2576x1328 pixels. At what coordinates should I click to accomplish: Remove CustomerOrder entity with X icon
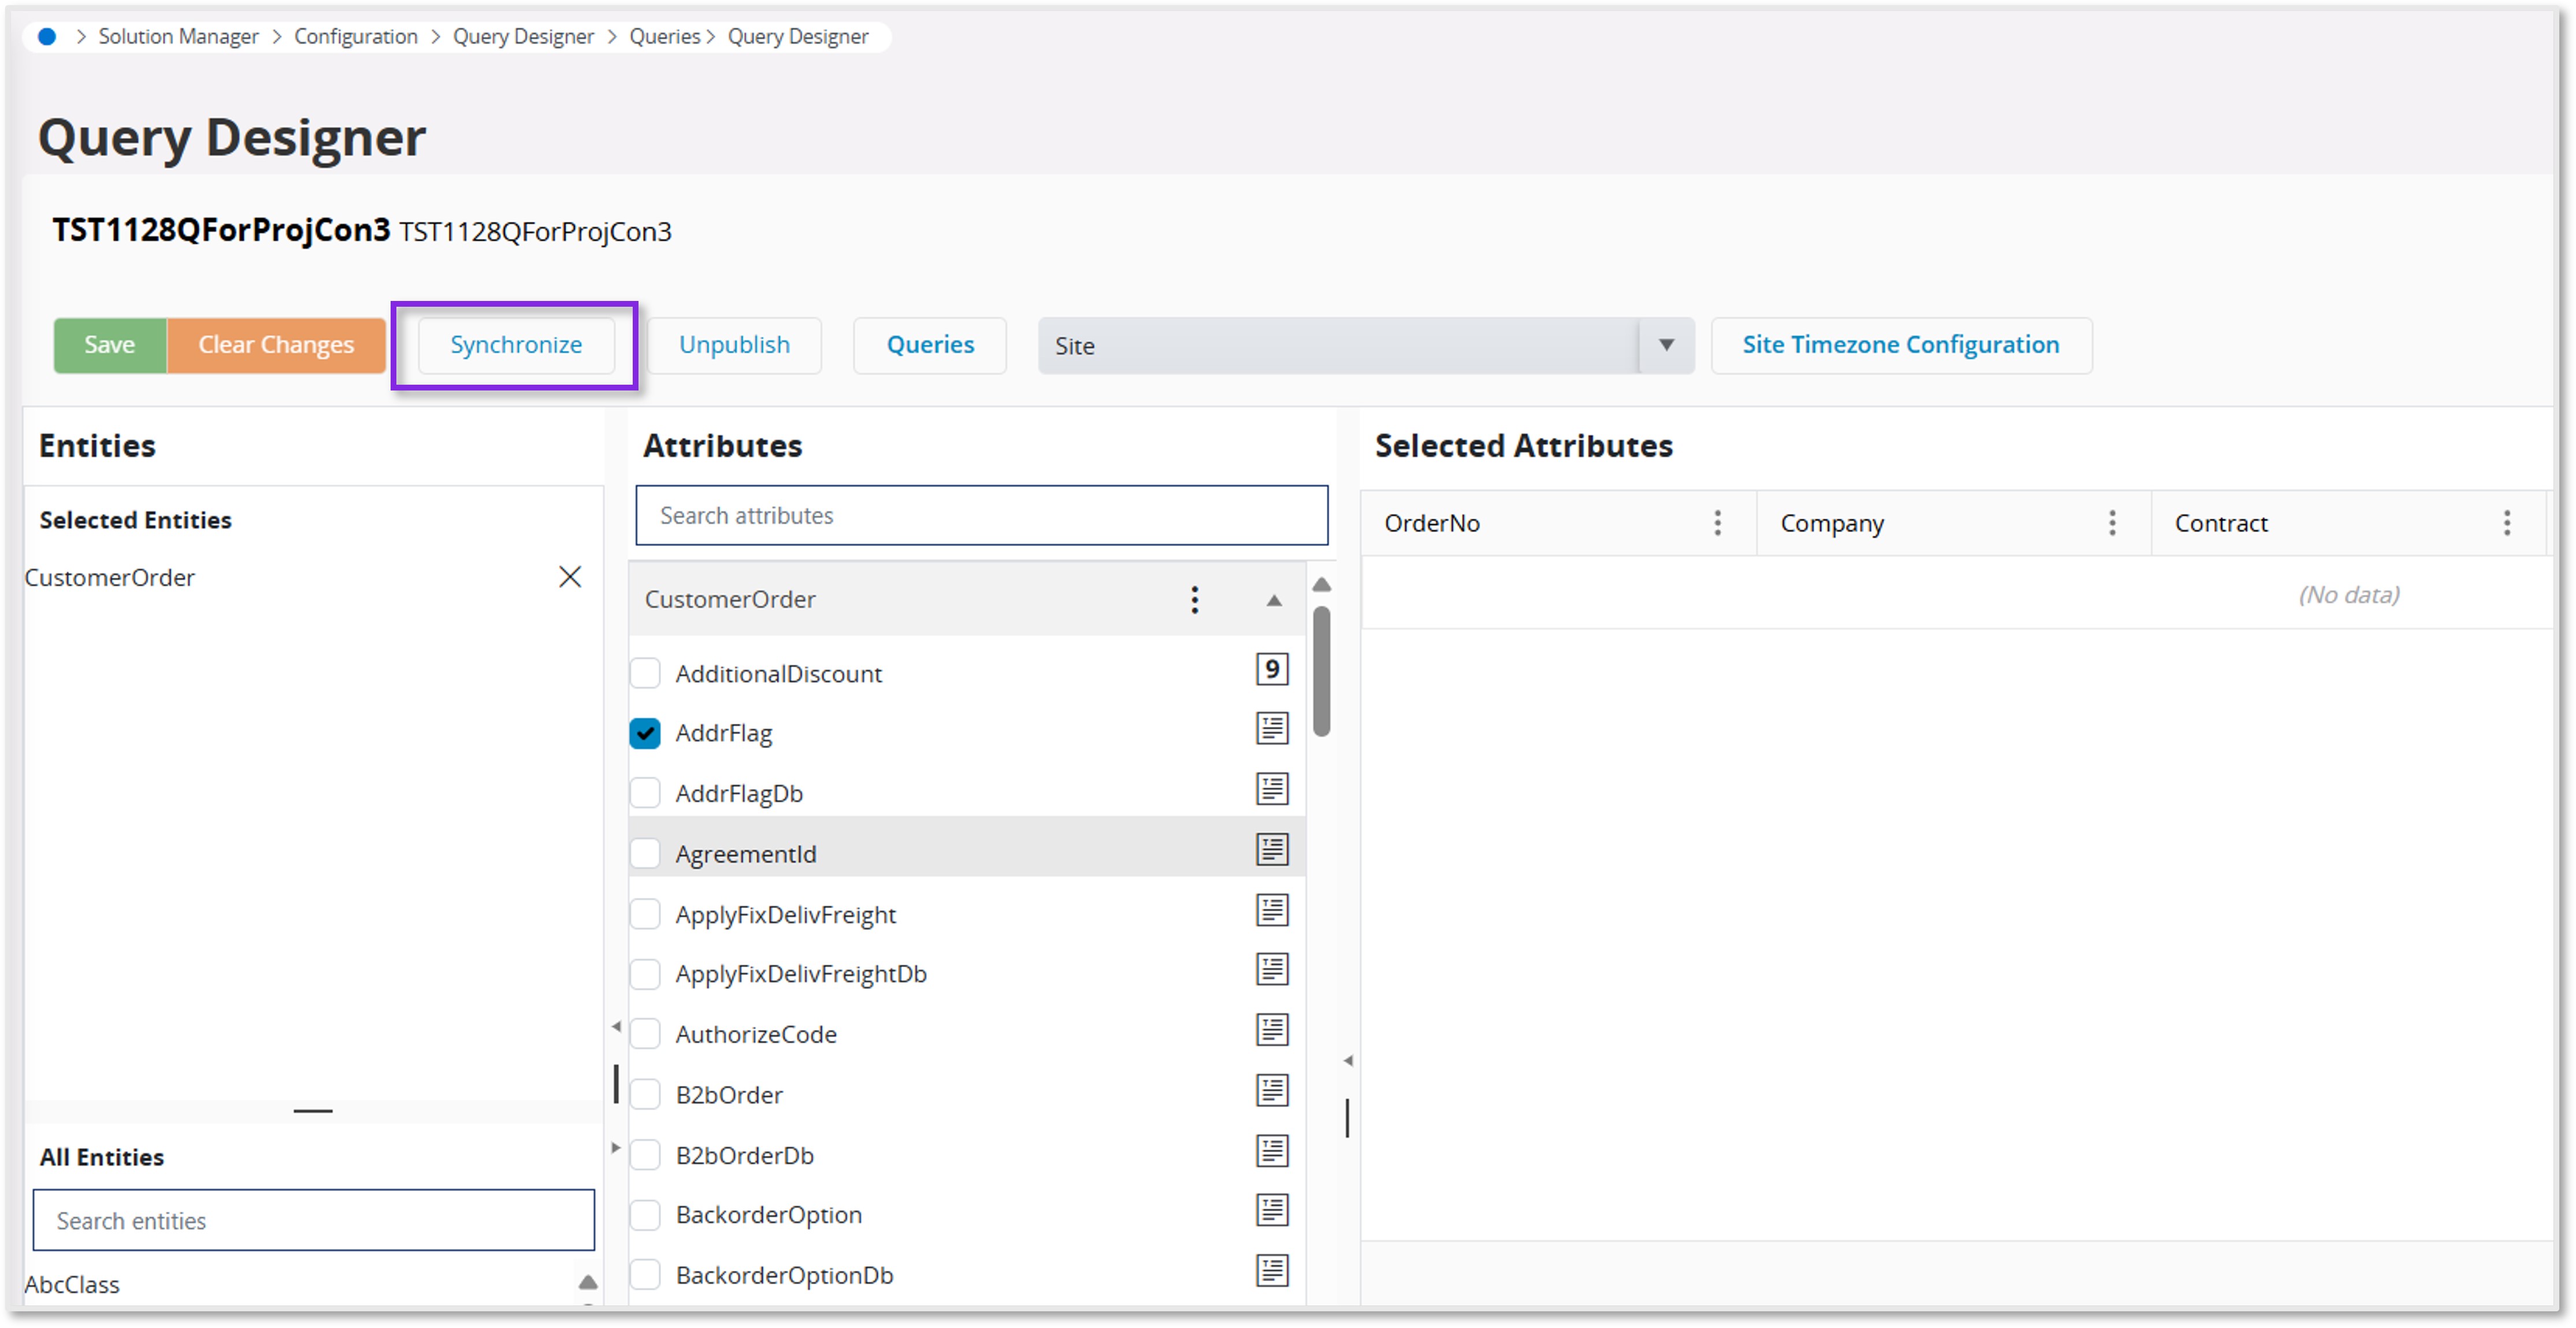(569, 577)
